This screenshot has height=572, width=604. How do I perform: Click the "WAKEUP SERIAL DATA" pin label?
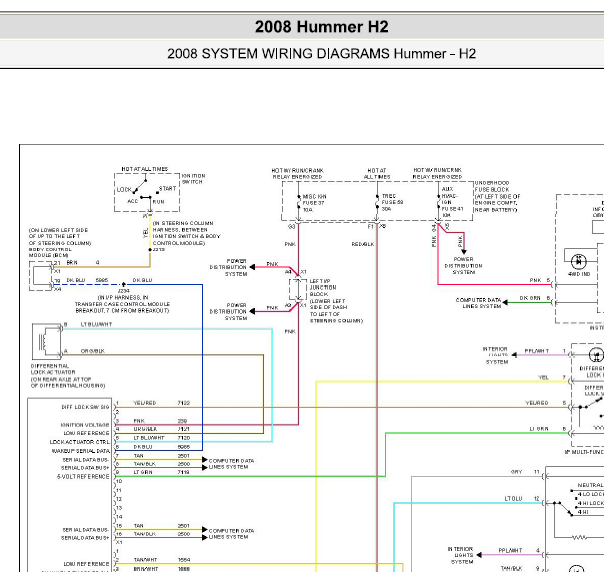[81, 451]
